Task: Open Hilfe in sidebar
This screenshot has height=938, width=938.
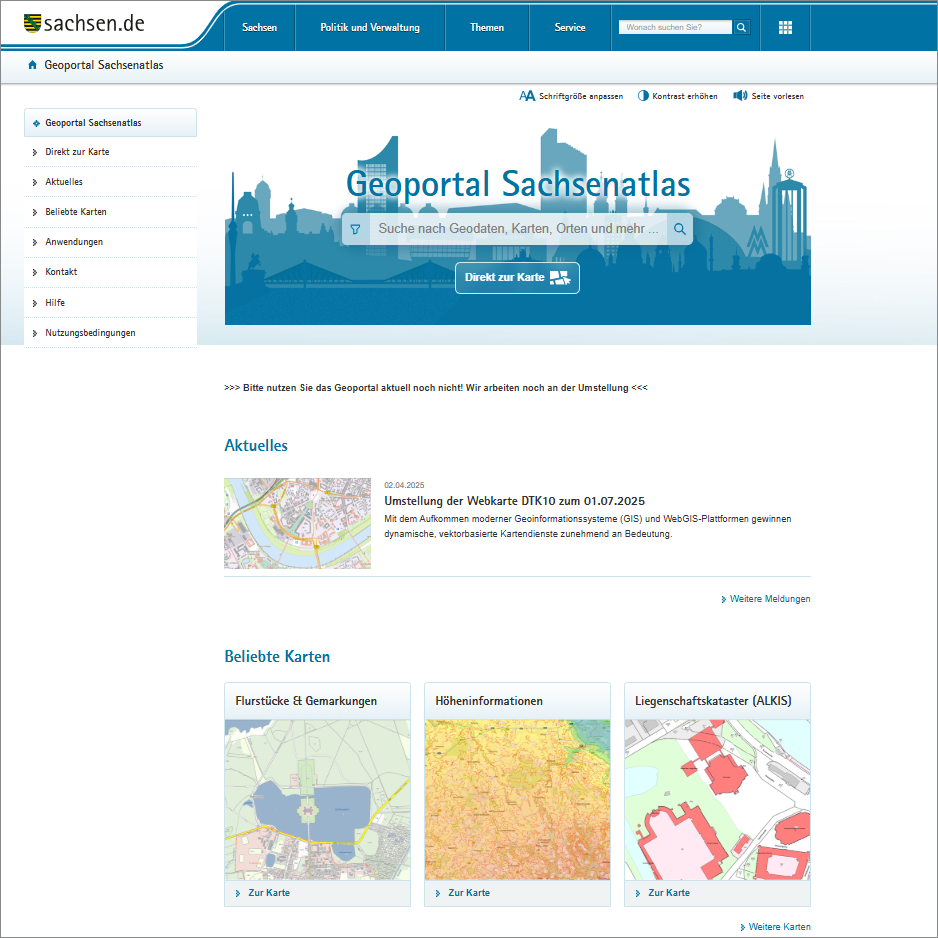Action: click(110, 303)
